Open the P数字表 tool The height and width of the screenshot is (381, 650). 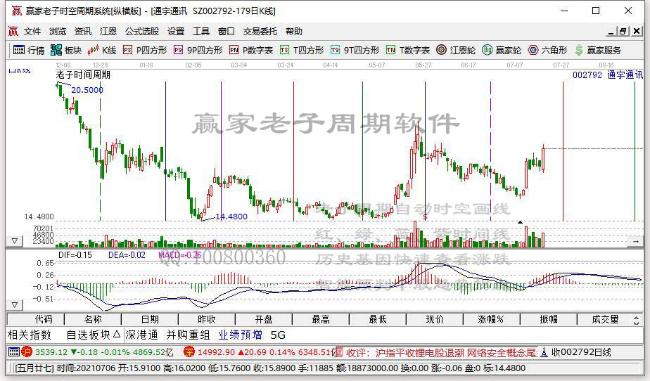point(251,50)
